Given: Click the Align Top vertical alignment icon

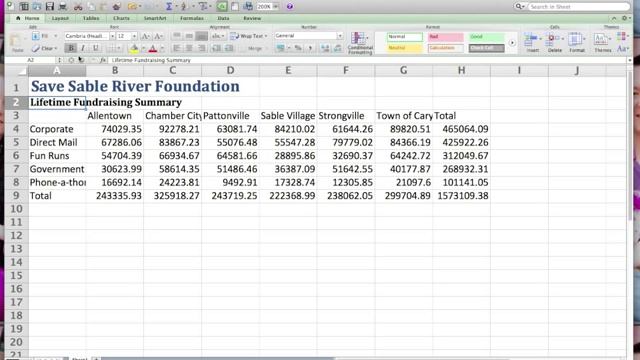Looking at the screenshot, I should point(177,36).
